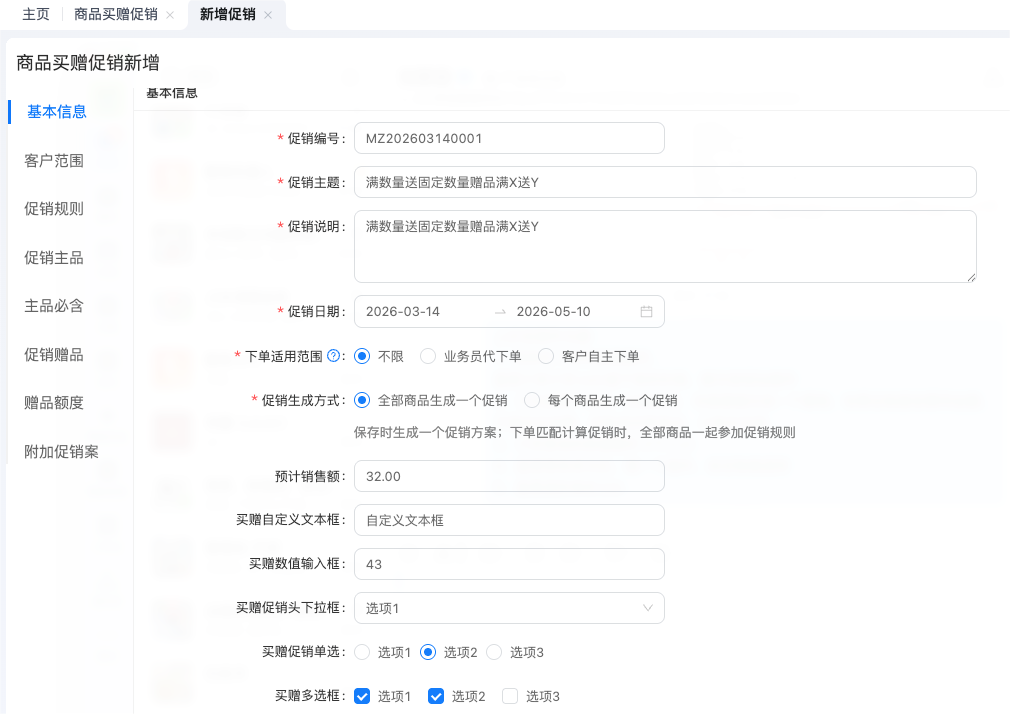The width and height of the screenshot is (1010, 714).
Task: Go to 促销赠品 section in sidebar
Action: click(x=54, y=354)
